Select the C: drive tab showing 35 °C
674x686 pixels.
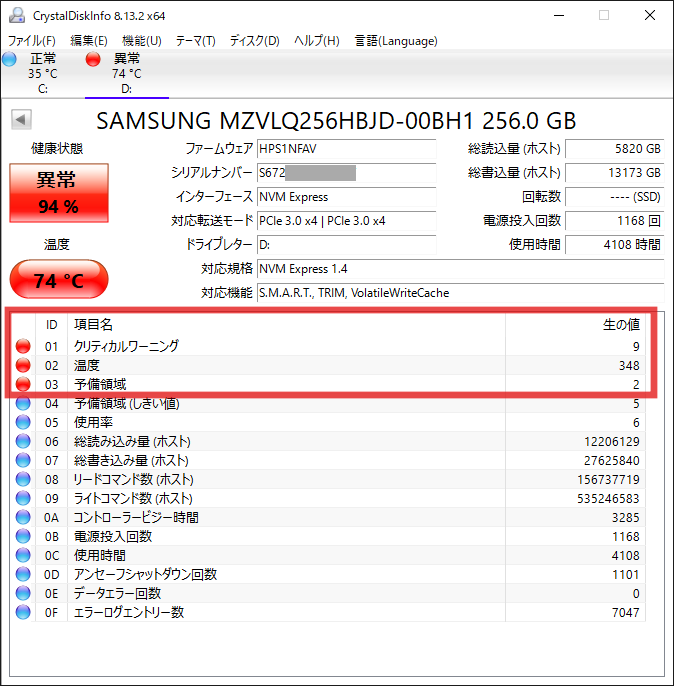tap(42, 74)
